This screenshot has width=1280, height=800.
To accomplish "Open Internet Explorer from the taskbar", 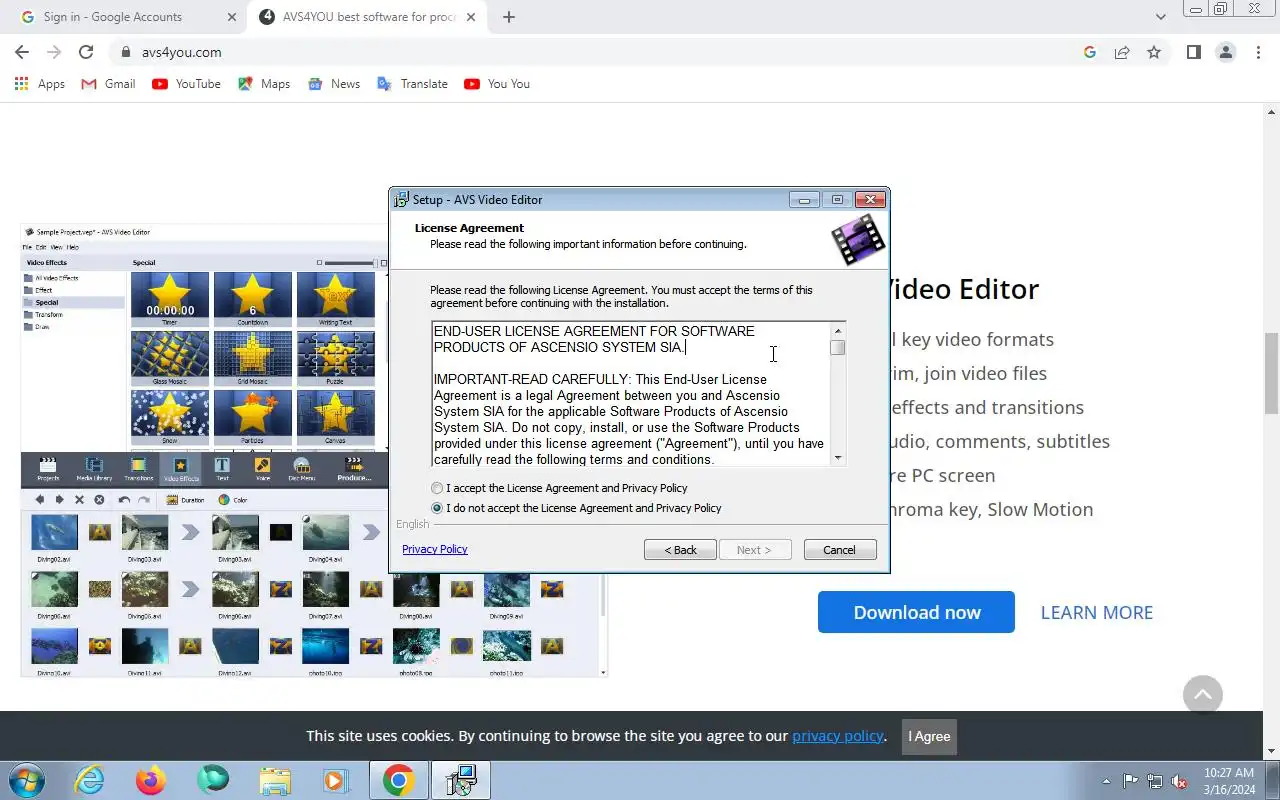I will click(x=90, y=780).
